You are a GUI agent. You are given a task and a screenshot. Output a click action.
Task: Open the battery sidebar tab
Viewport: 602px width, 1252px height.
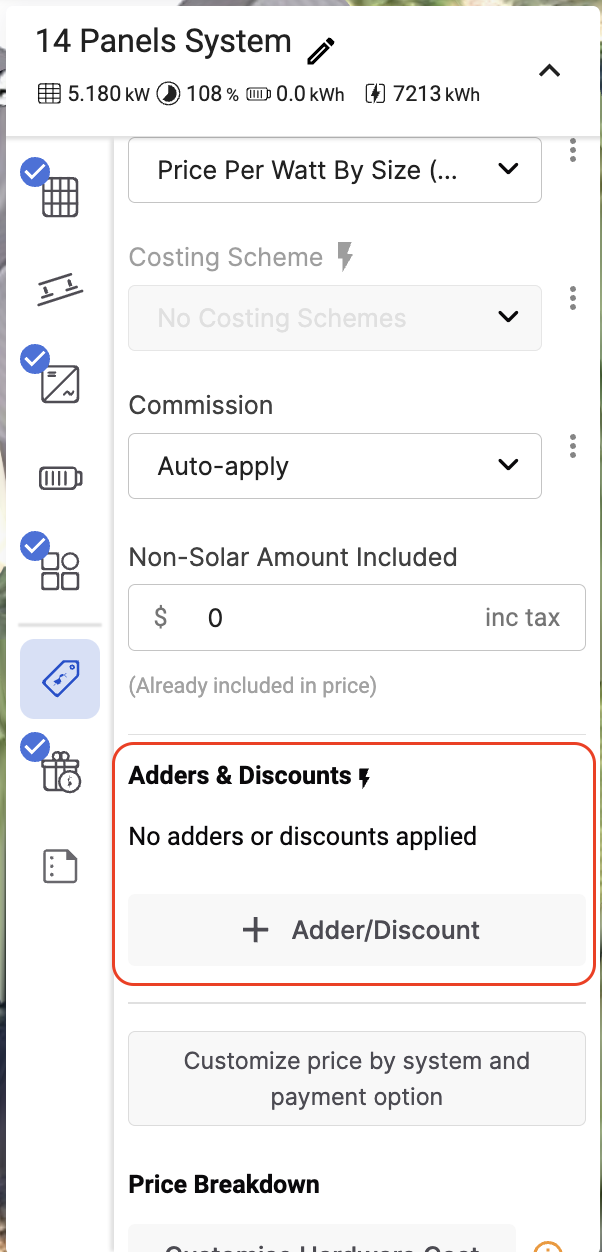(x=60, y=479)
